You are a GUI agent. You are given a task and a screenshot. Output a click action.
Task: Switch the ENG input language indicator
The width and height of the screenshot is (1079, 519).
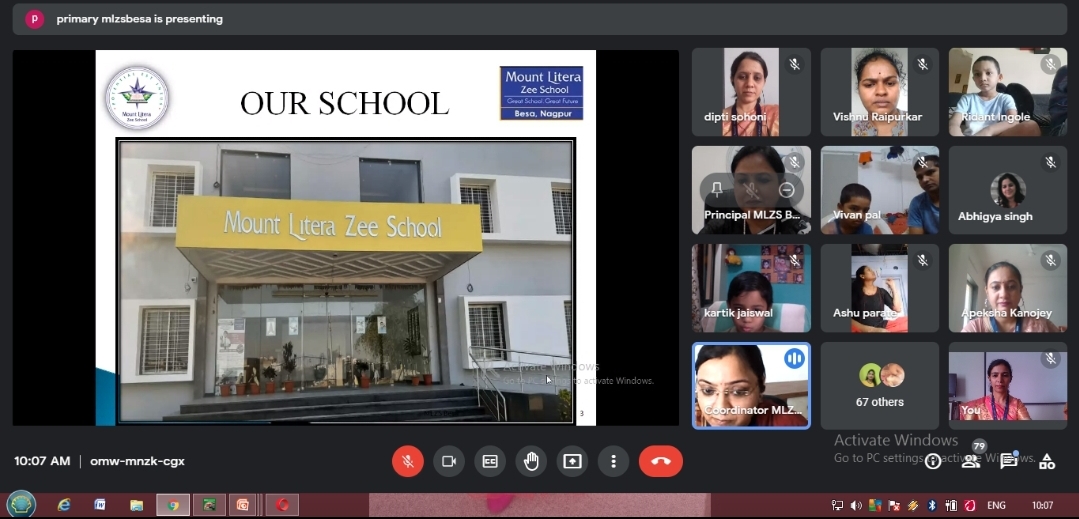pyautogui.click(x=996, y=505)
